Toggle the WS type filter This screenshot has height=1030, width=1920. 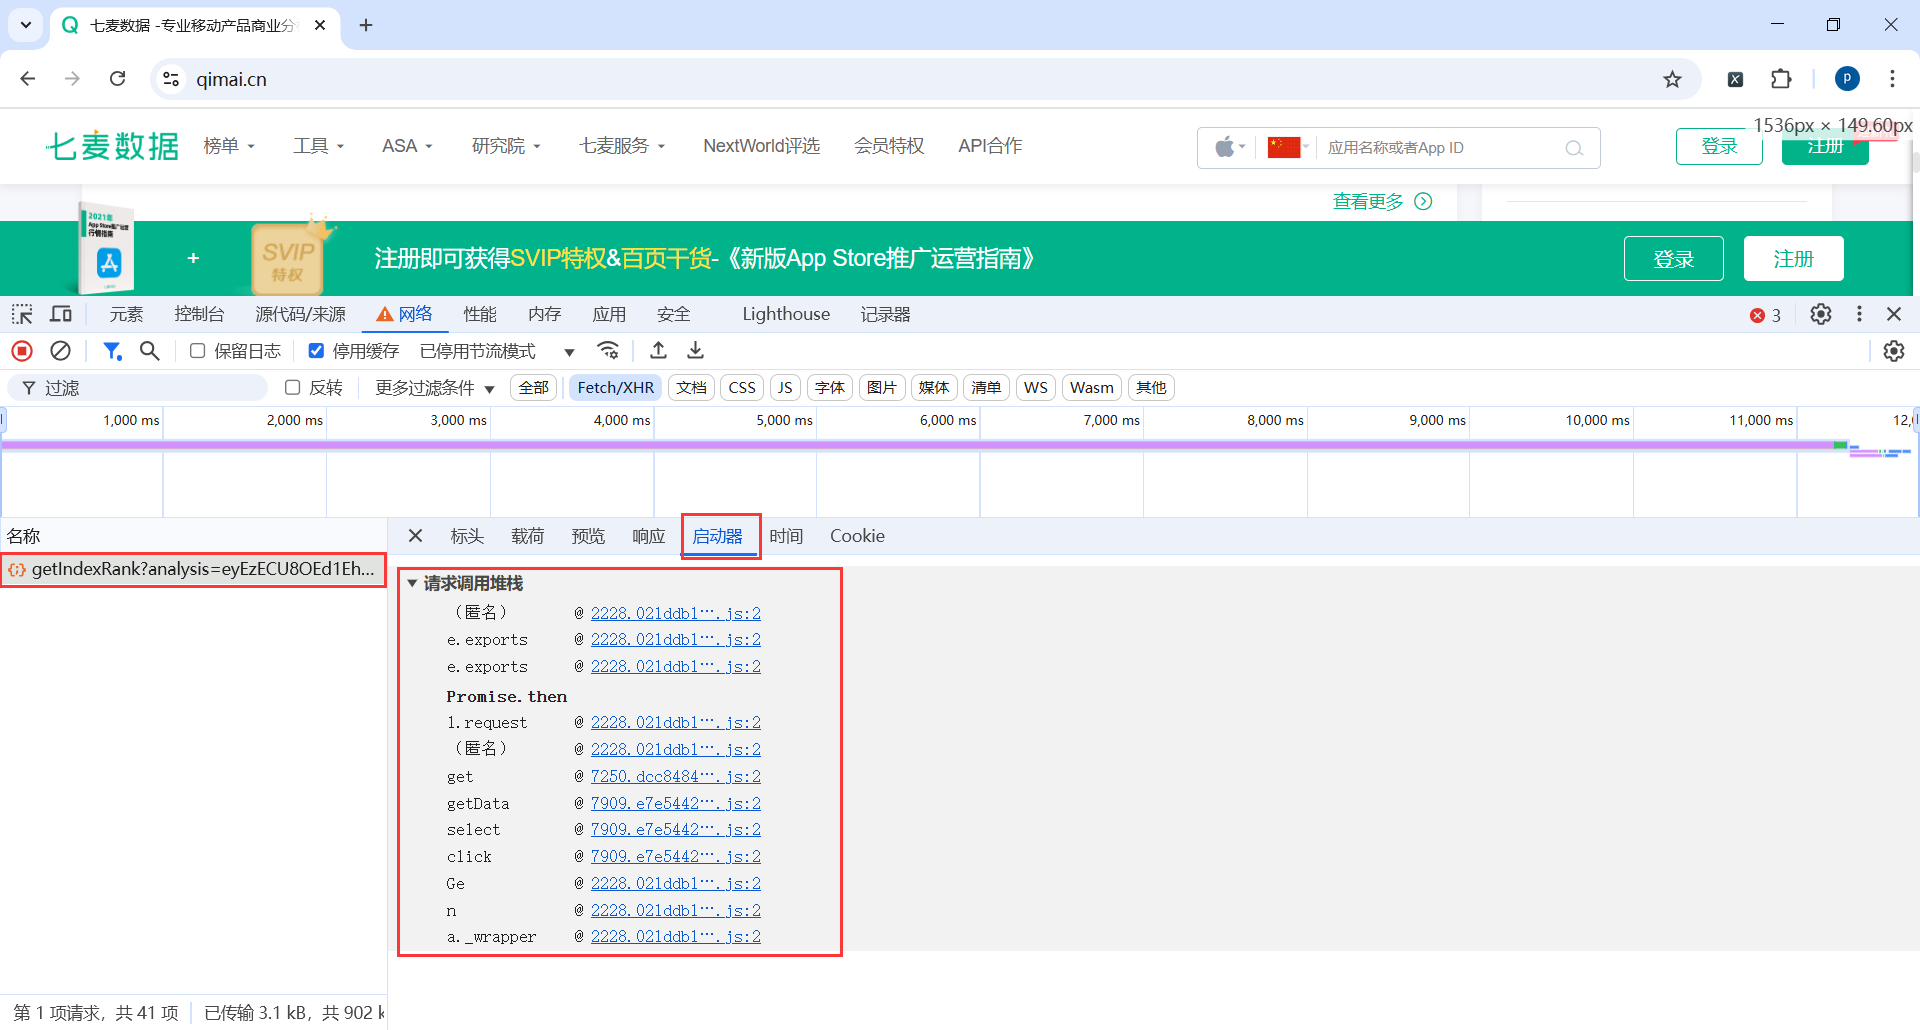(x=1036, y=388)
